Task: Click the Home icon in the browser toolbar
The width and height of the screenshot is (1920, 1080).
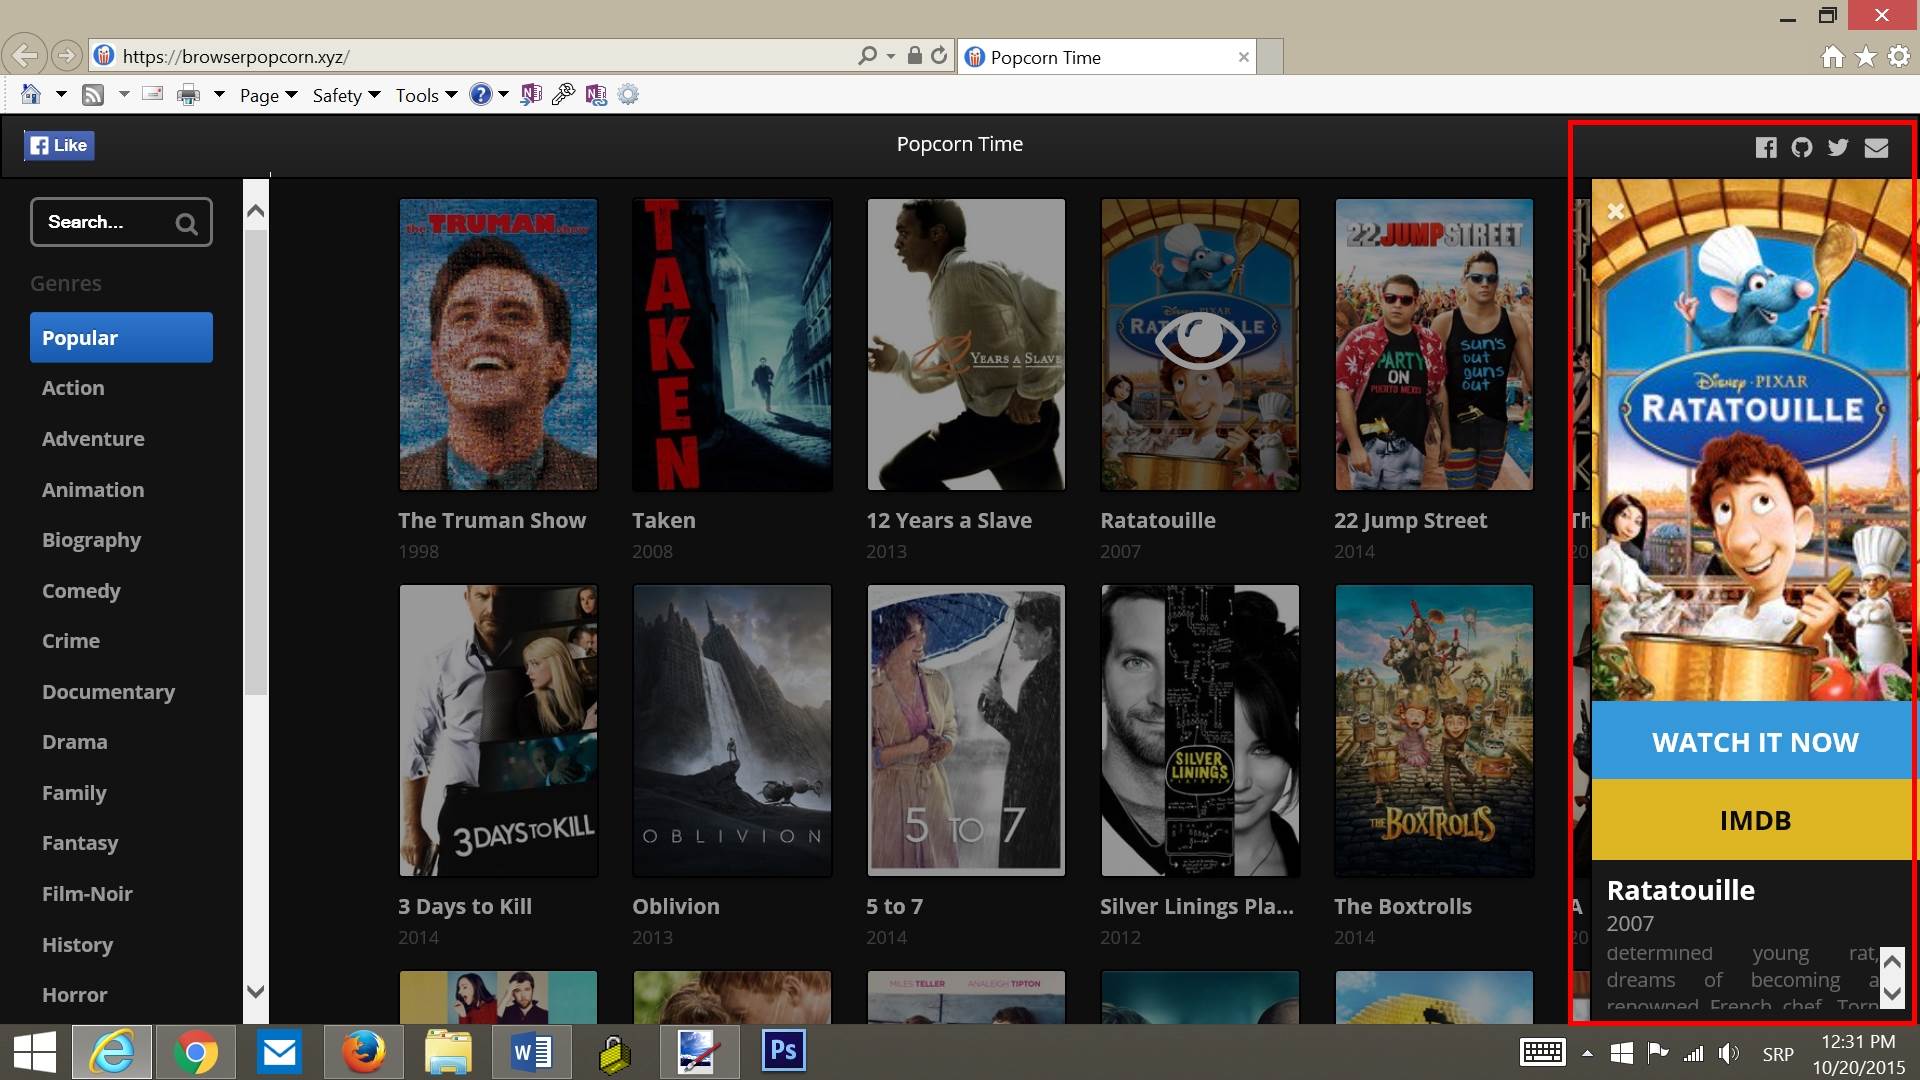Action: tap(1834, 56)
